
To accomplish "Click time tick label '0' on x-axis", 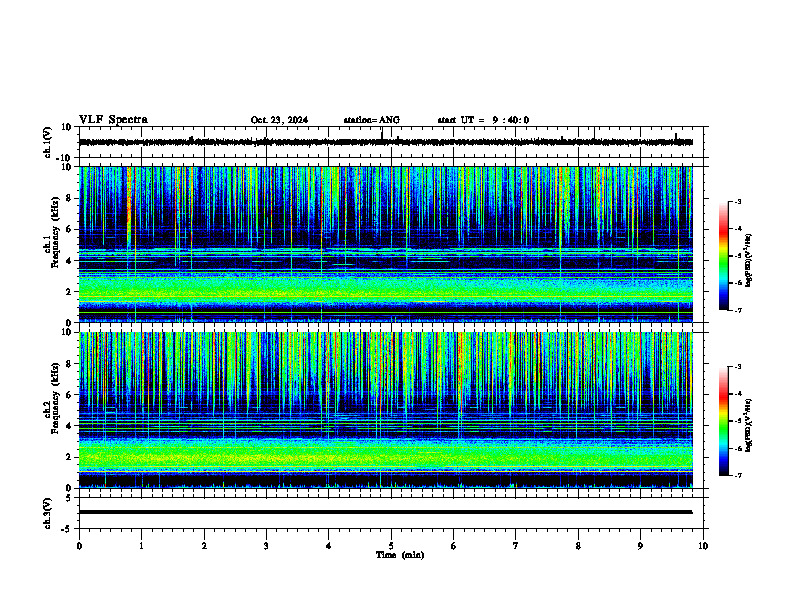I will pos(79,546).
